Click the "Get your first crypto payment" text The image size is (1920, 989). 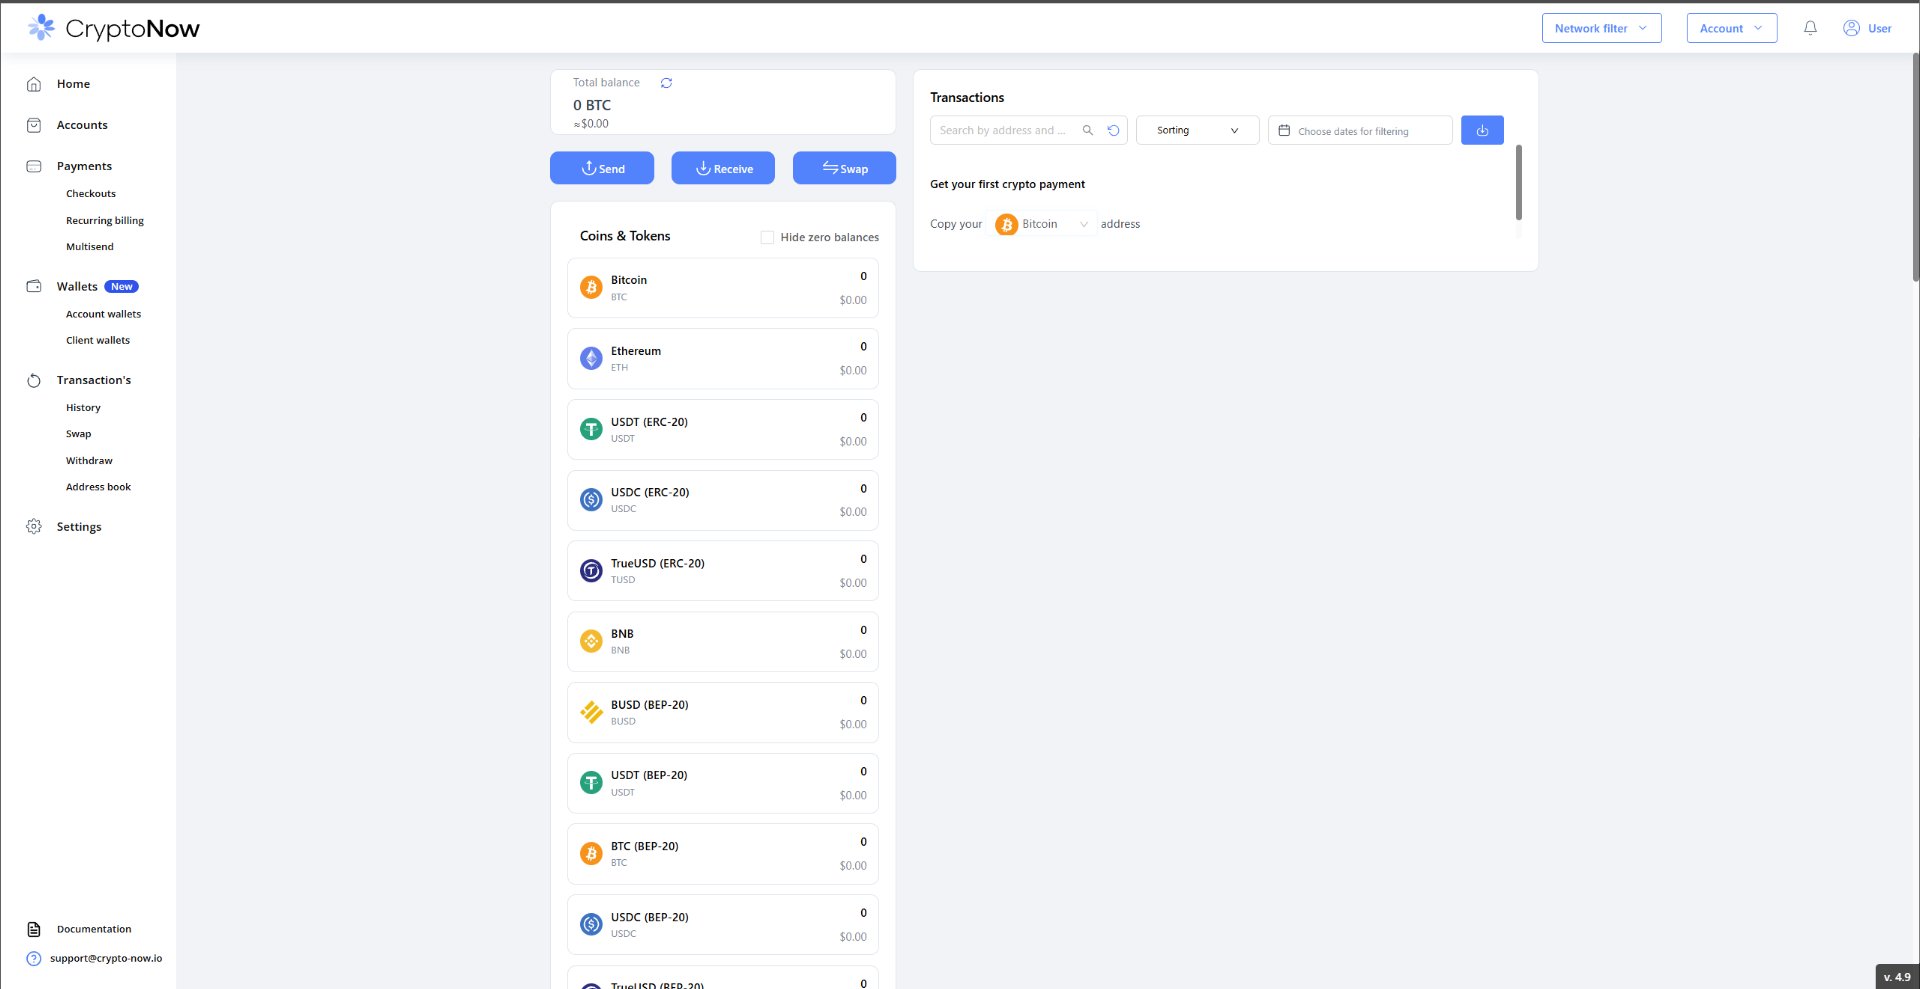pos(1007,184)
